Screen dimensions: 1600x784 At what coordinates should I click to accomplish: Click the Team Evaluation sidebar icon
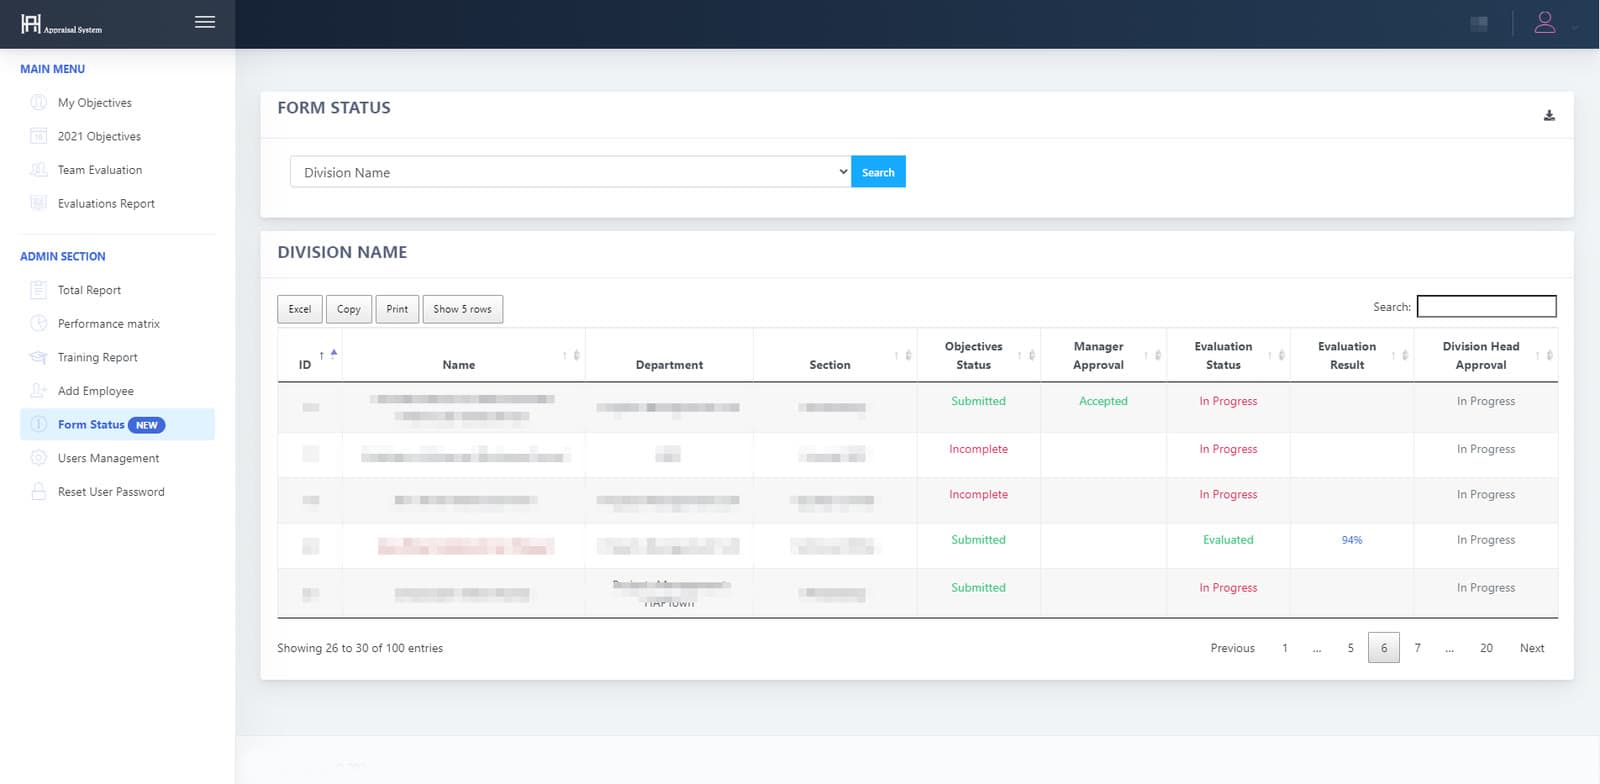[39, 170]
